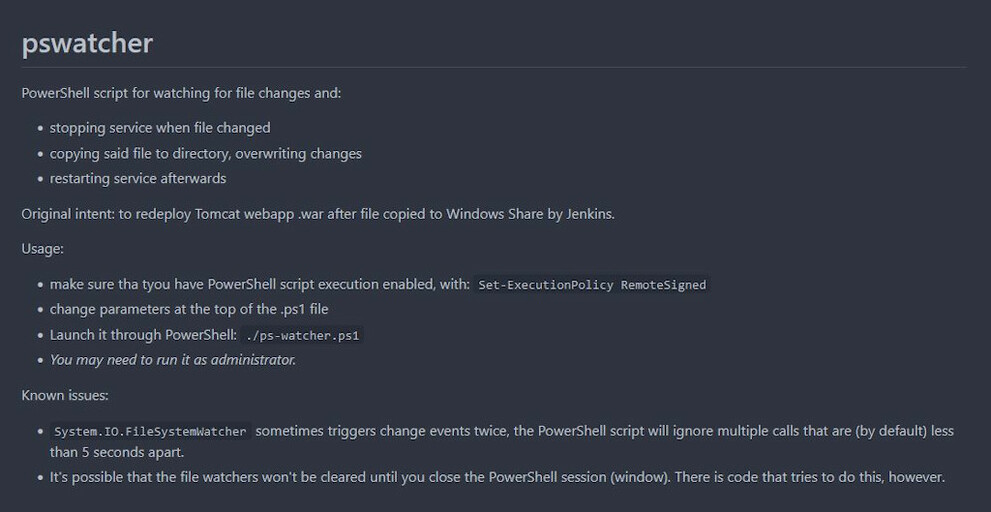991x512 pixels.
Task: Click the 'Original intent' paragraph about Tomcat
Action: tap(318, 214)
